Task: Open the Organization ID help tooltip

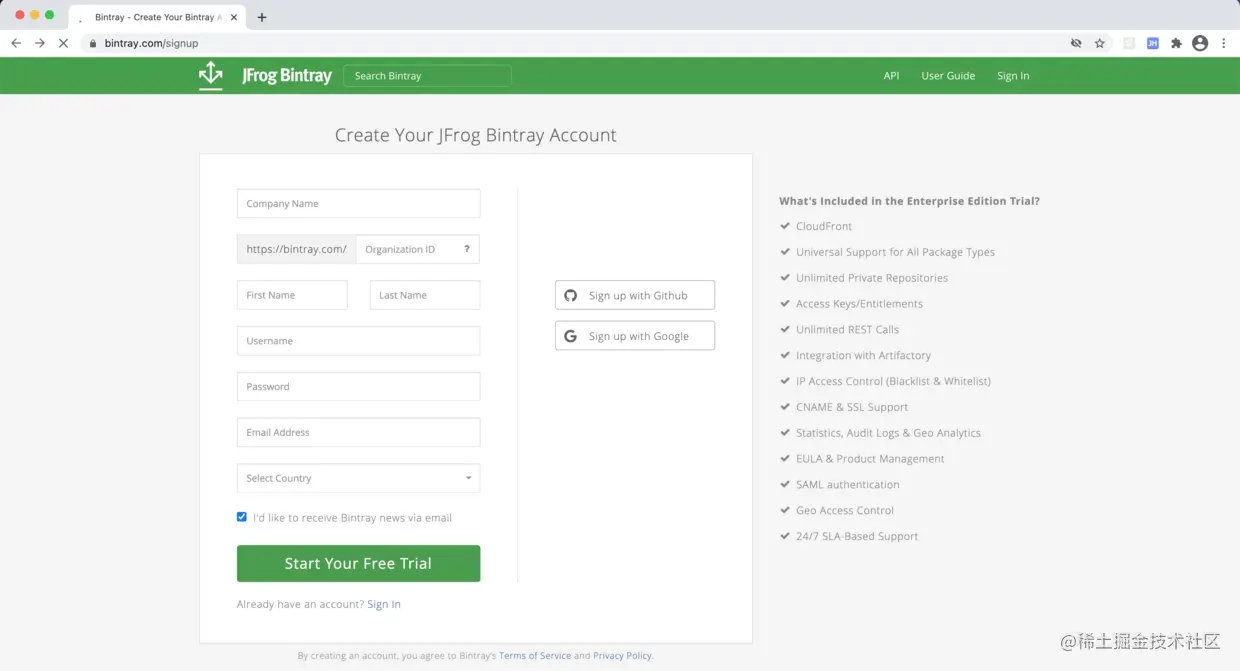Action: click(x=466, y=248)
